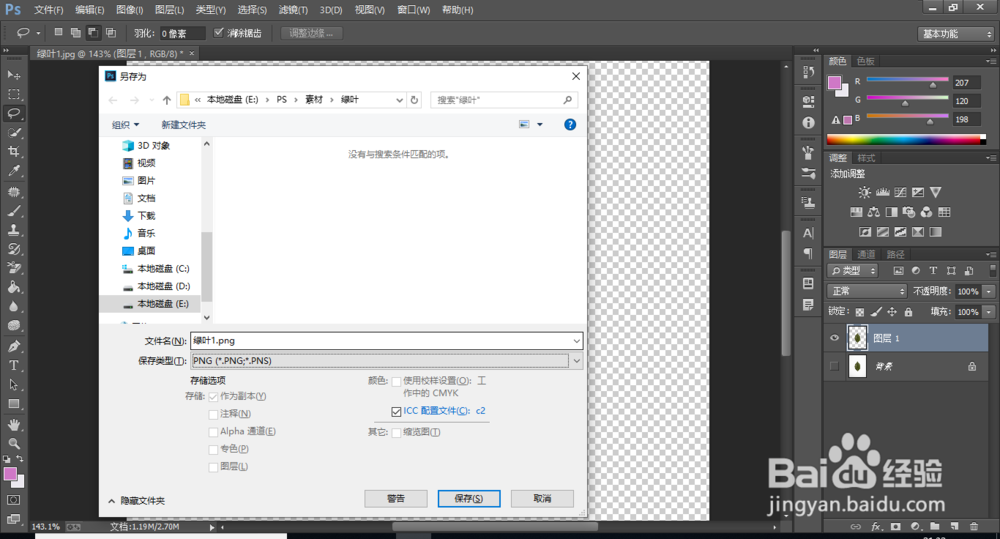Open the Organize dropdown menu

click(x=126, y=125)
